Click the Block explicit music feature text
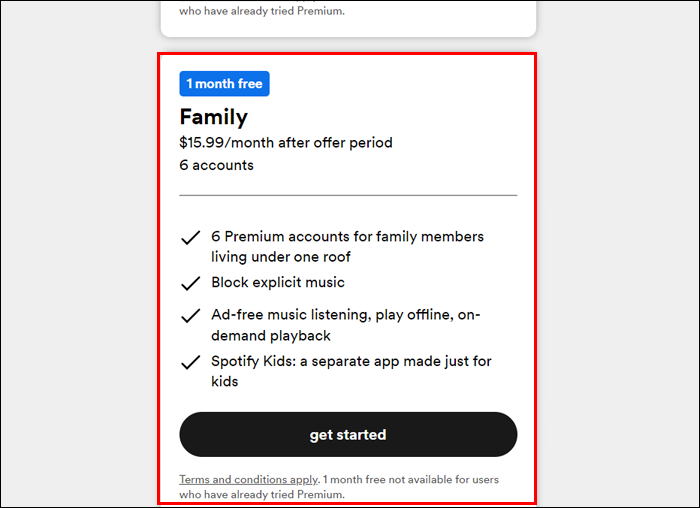This screenshot has width=700, height=508. click(x=278, y=282)
